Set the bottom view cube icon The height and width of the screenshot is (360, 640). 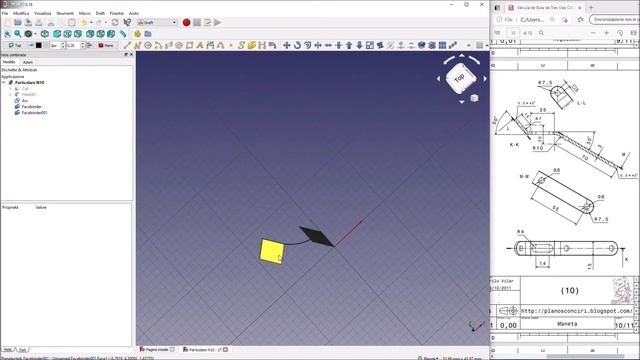[100, 34]
